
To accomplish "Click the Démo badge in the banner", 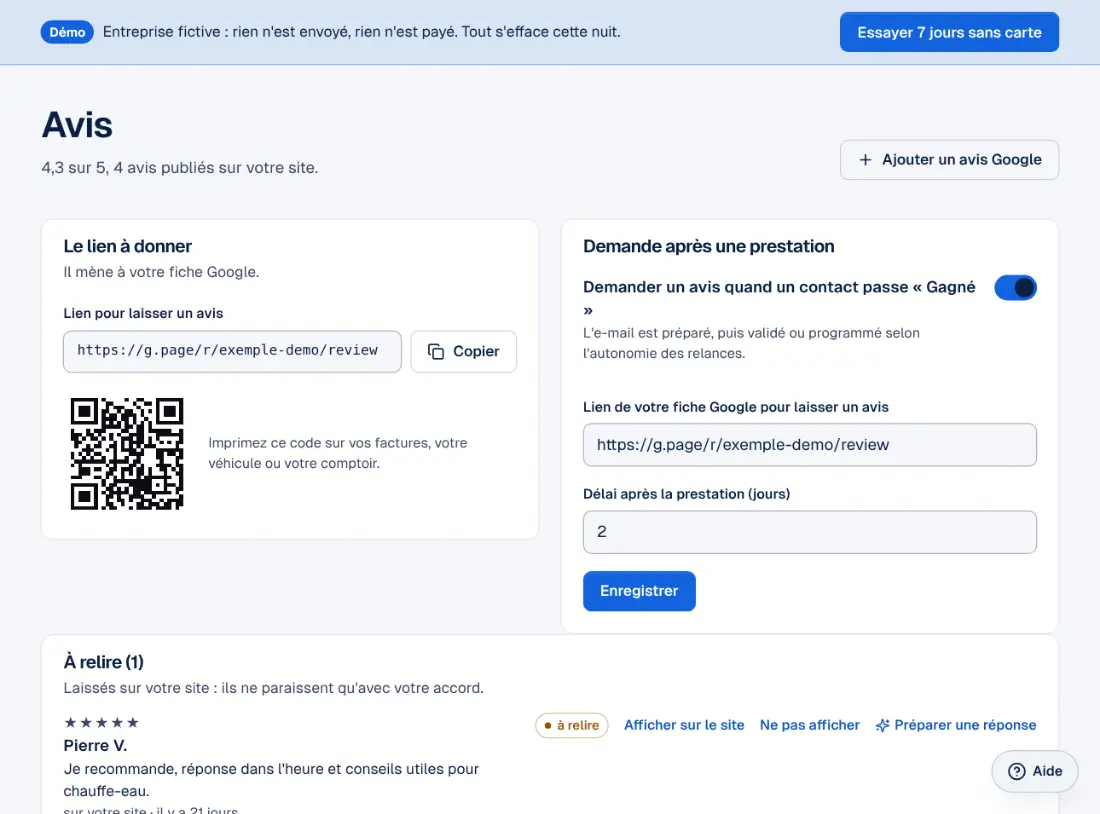I will (67, 32).
